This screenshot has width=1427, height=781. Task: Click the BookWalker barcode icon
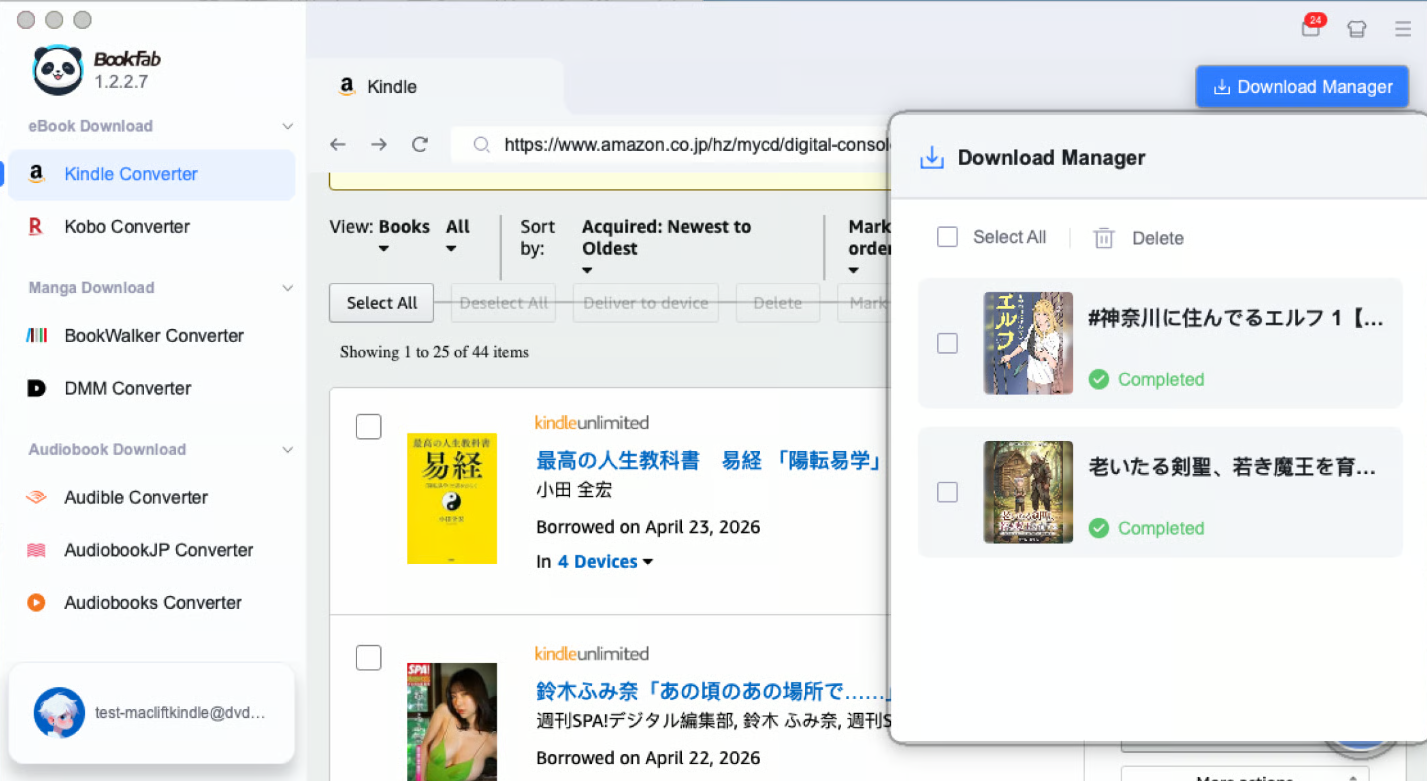click(x=37, y=336)
